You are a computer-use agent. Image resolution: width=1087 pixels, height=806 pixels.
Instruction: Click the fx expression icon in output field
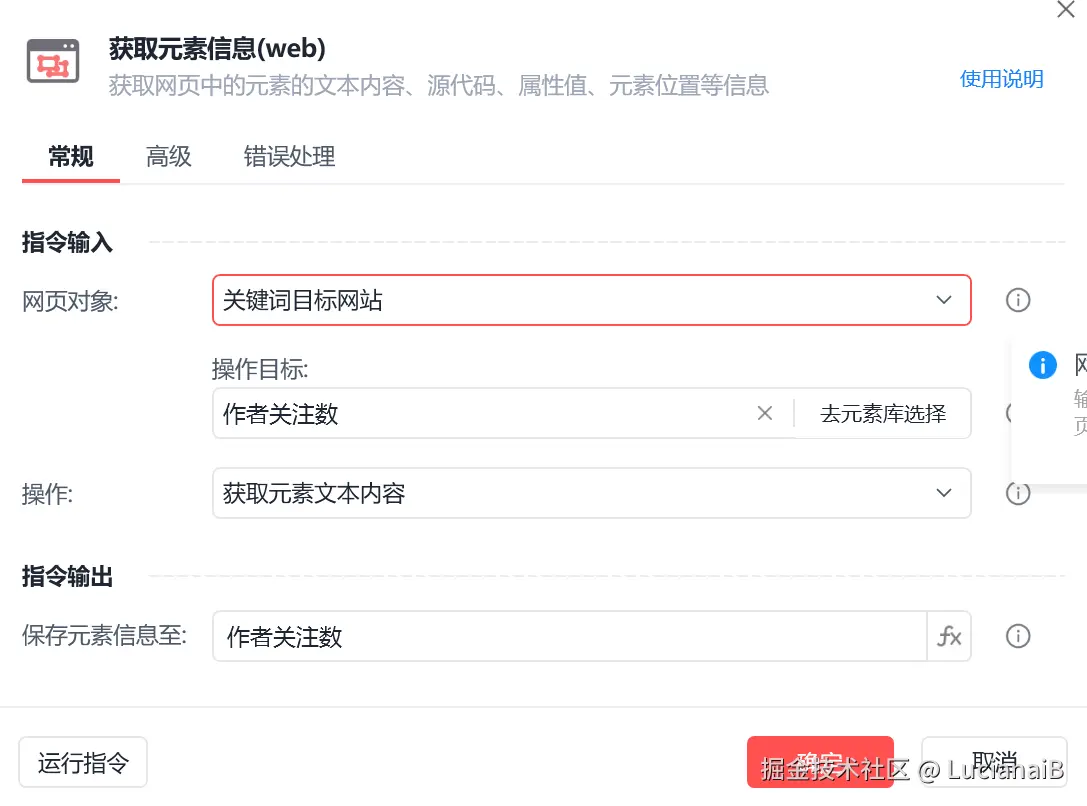[949, 636]
